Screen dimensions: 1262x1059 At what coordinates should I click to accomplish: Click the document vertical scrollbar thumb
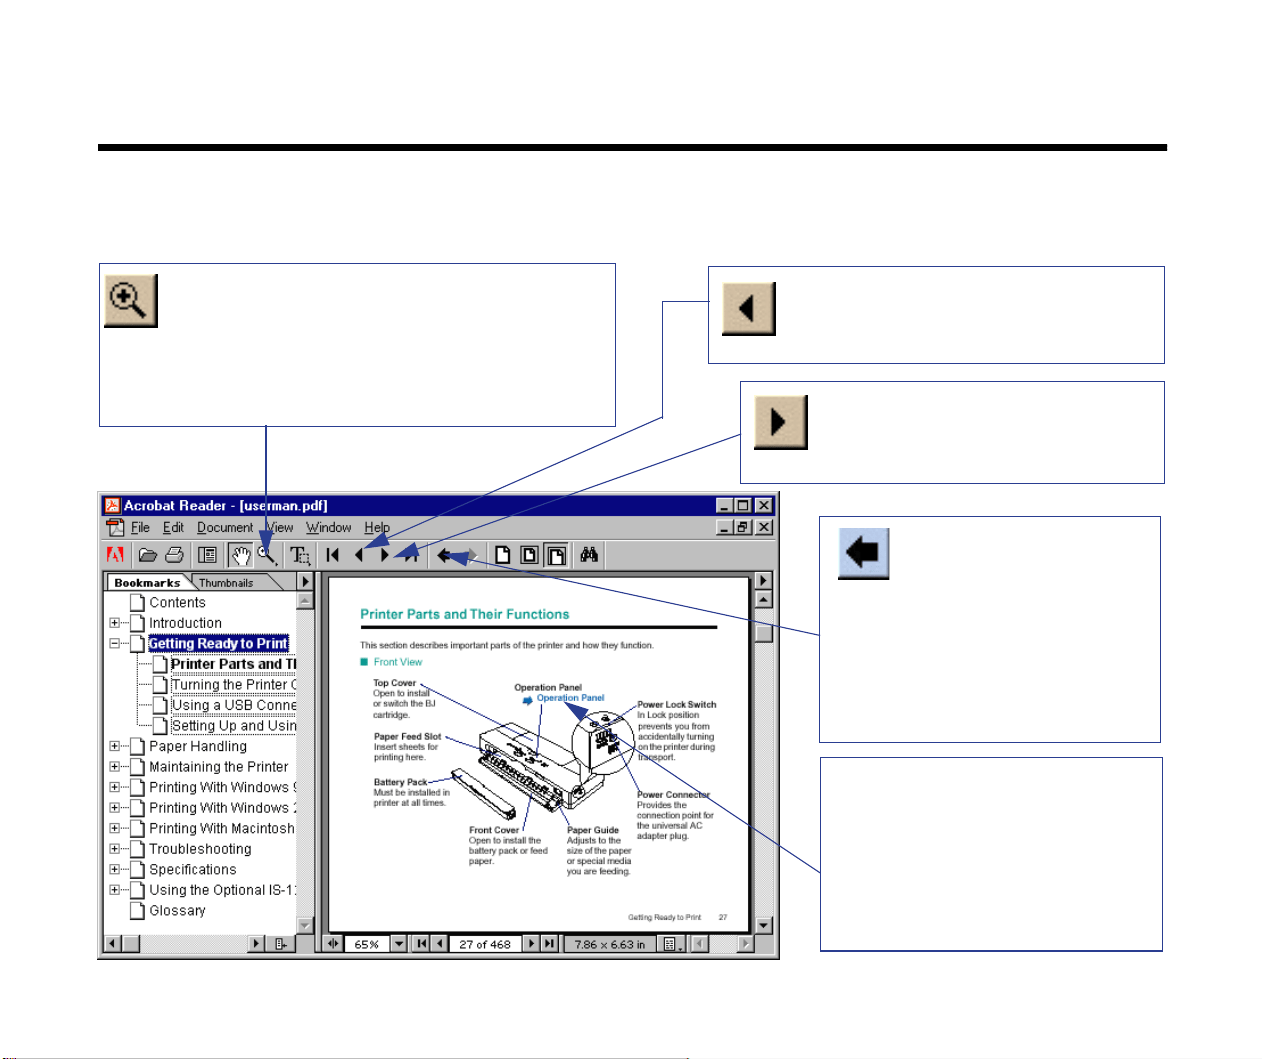tap(764, 633)
